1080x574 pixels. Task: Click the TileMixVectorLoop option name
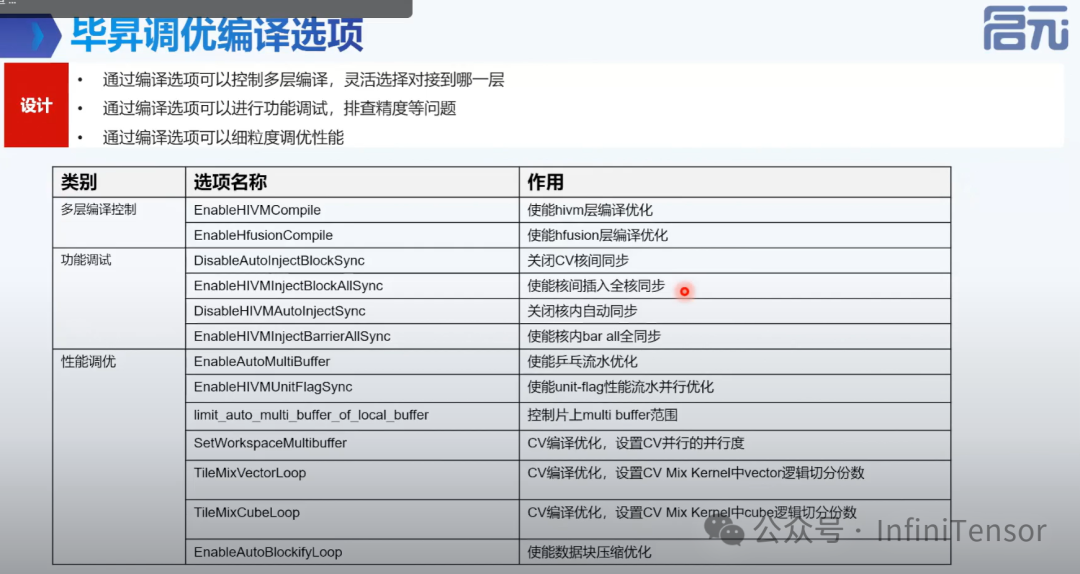249,473
